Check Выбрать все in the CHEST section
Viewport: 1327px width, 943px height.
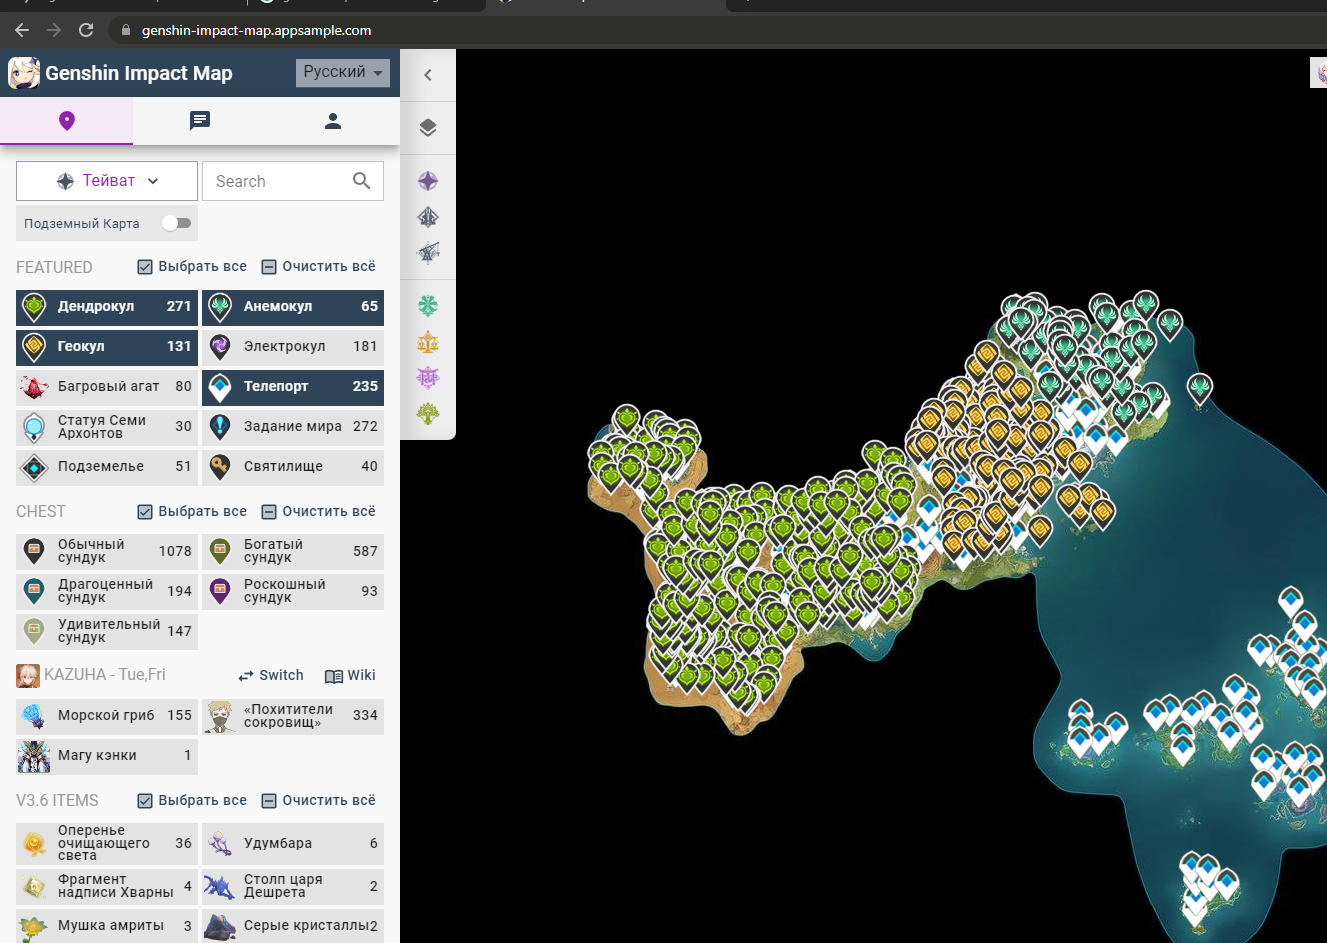192,512
